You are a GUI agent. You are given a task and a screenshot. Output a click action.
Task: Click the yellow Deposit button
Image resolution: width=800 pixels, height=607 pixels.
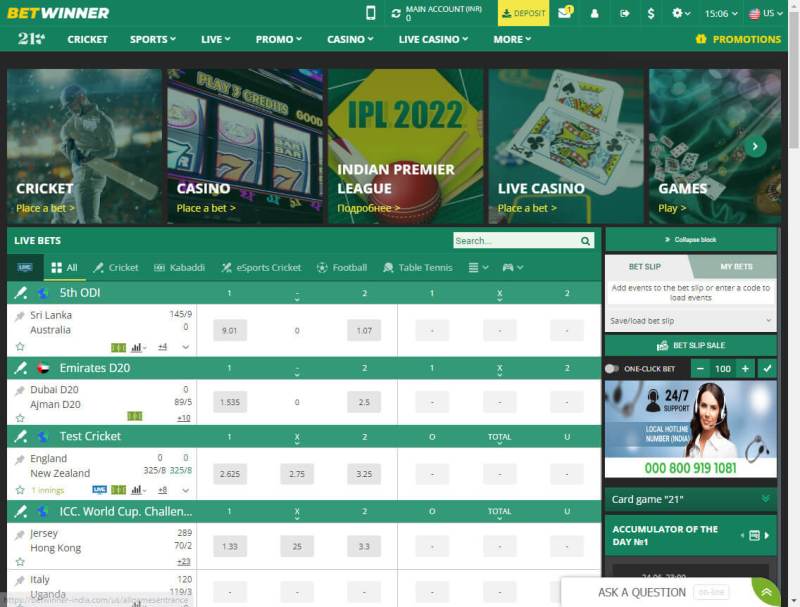tap(523, 14)
